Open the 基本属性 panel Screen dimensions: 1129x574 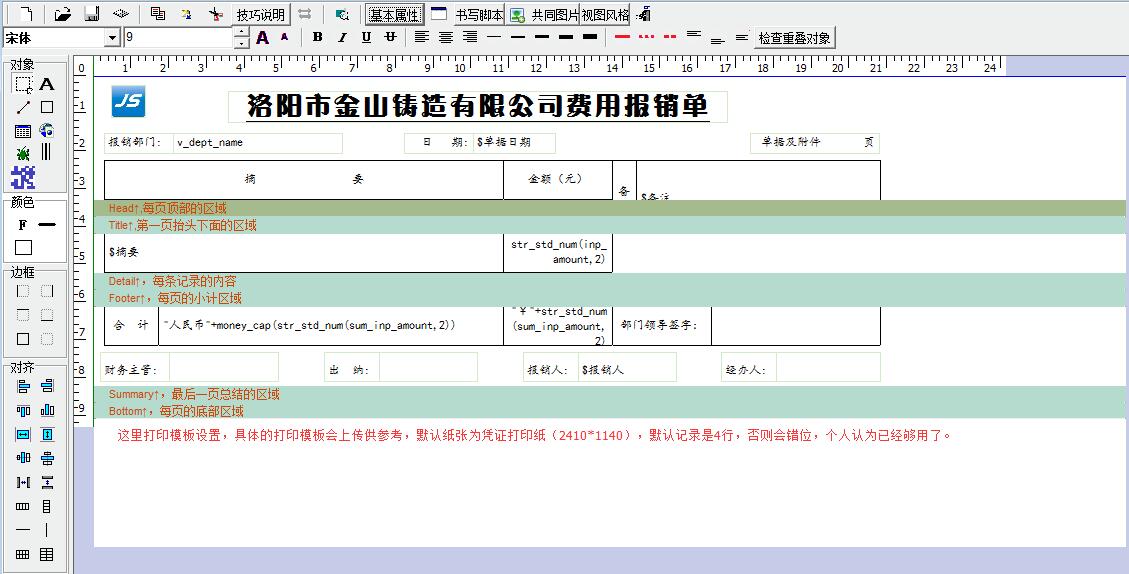point(394,15)
